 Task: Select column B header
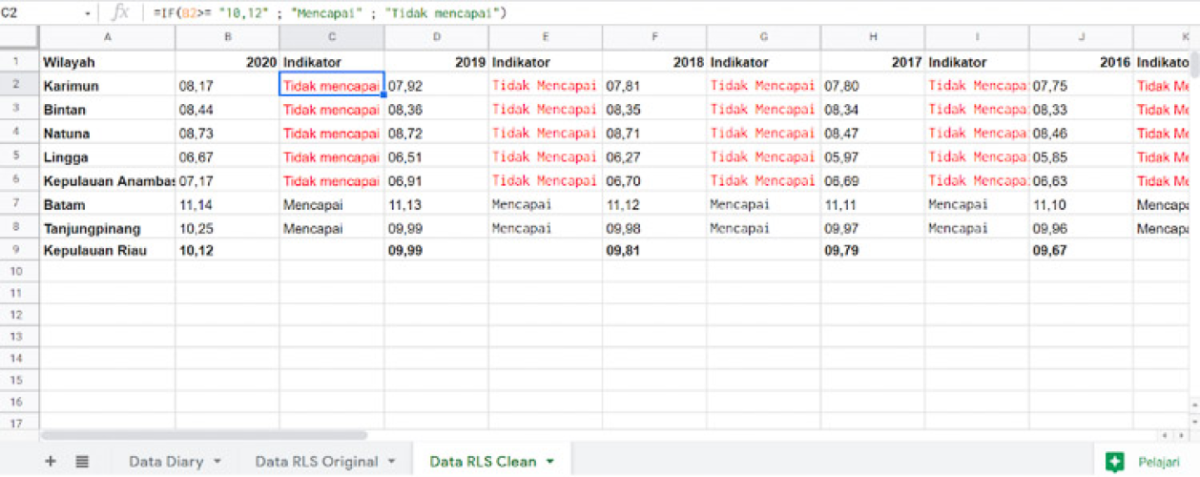[228, 37]
